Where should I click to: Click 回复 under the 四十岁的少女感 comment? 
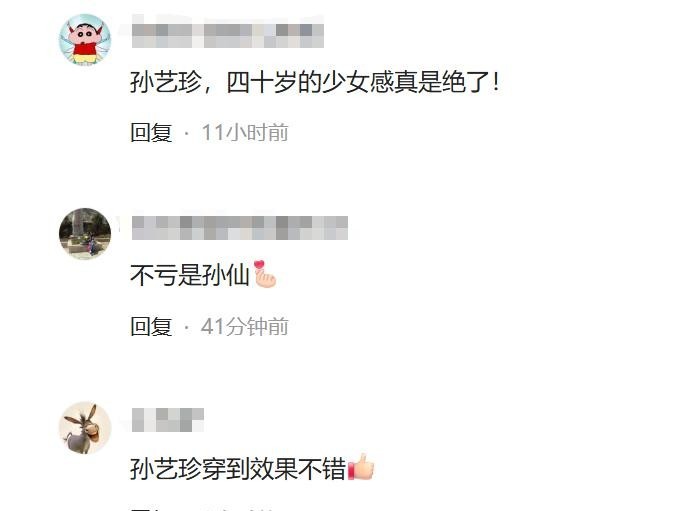point(151,132)
